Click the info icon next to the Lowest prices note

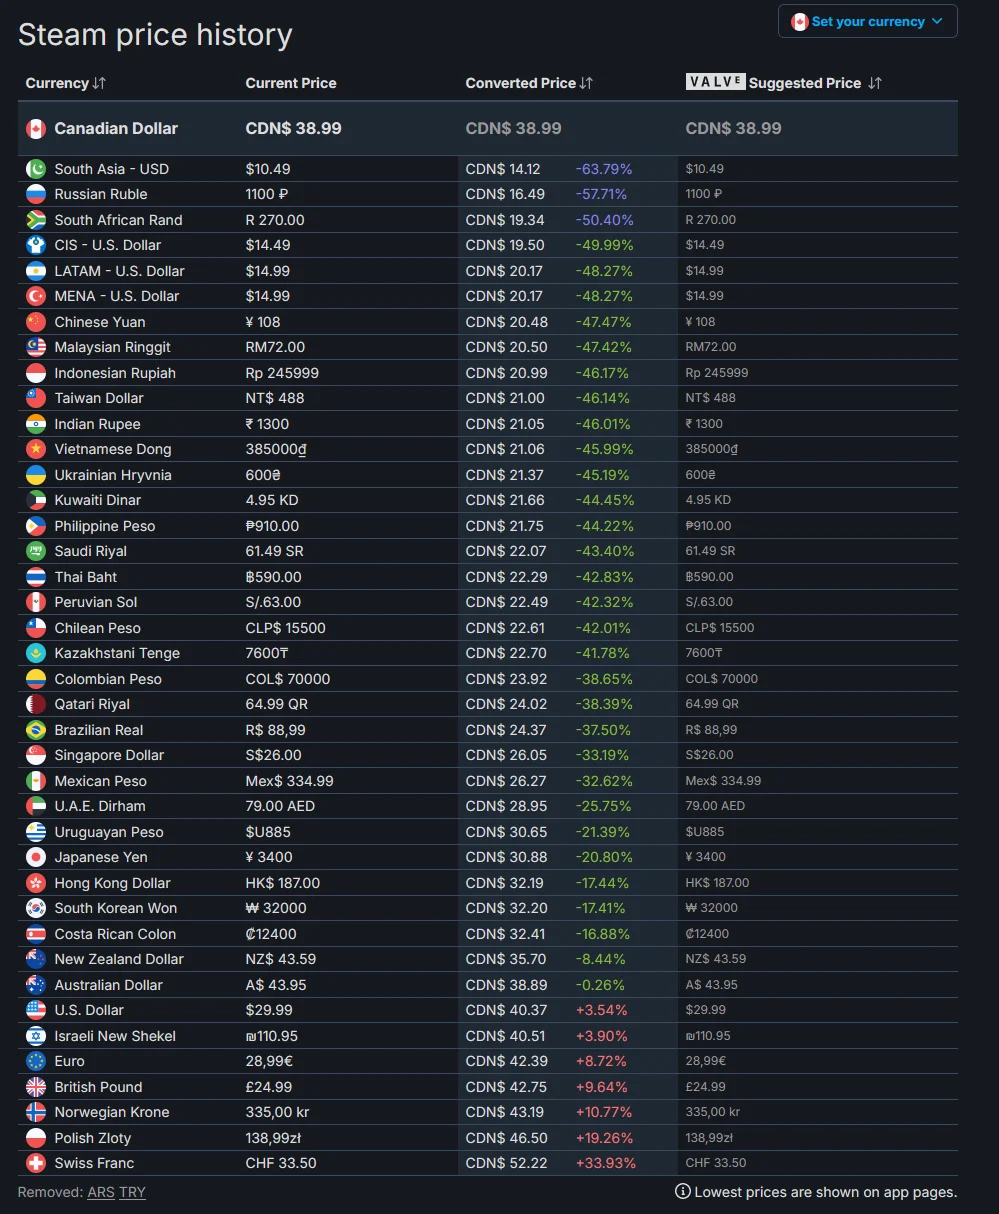pos(683,1191)
